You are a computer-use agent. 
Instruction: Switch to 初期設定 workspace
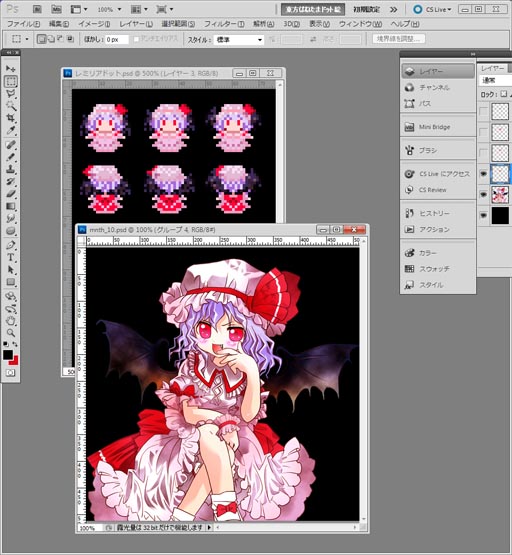click(x=366, y=10)
